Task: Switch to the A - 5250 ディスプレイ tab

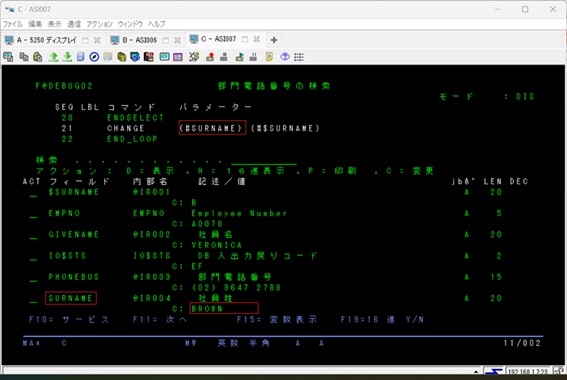Action: tap(46, 40)
